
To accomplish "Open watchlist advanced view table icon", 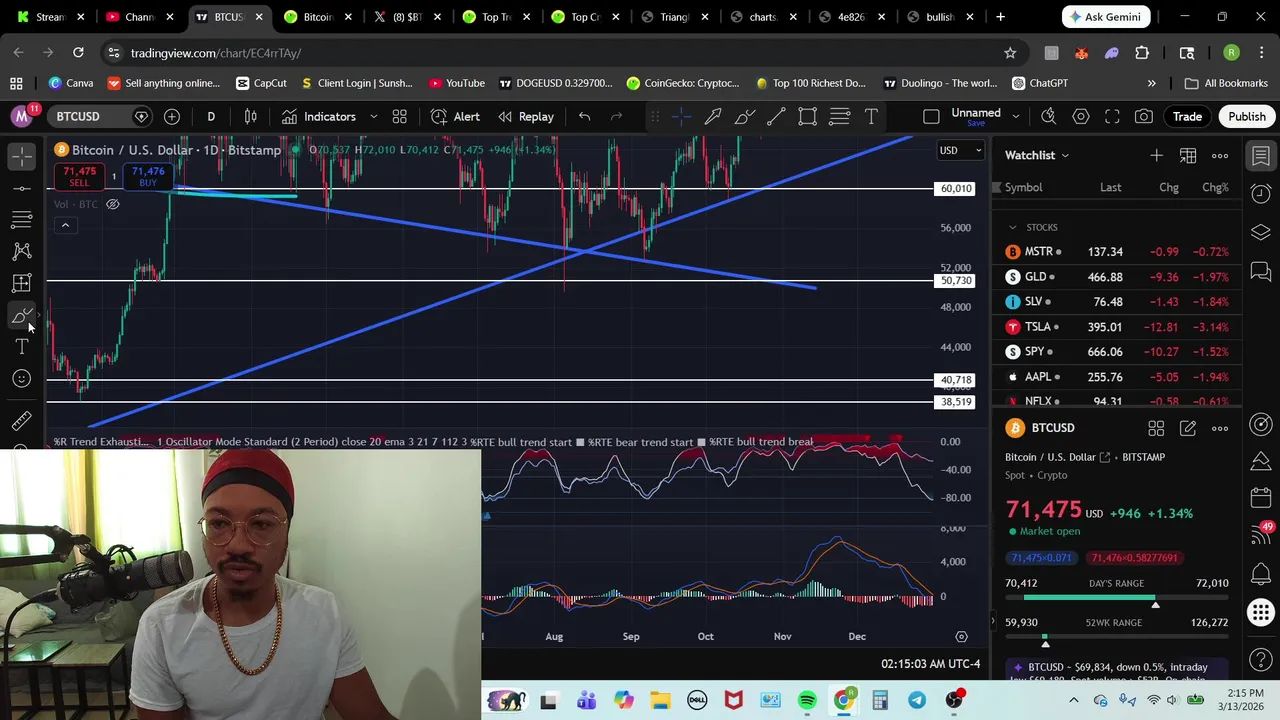I will (1188, 155).
